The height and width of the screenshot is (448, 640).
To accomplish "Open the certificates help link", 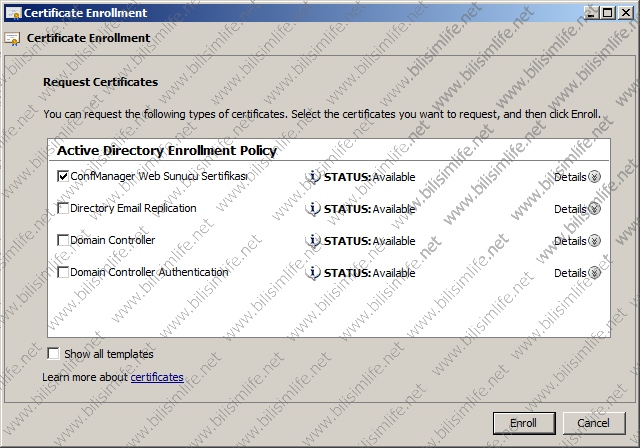I will [157, 377].
